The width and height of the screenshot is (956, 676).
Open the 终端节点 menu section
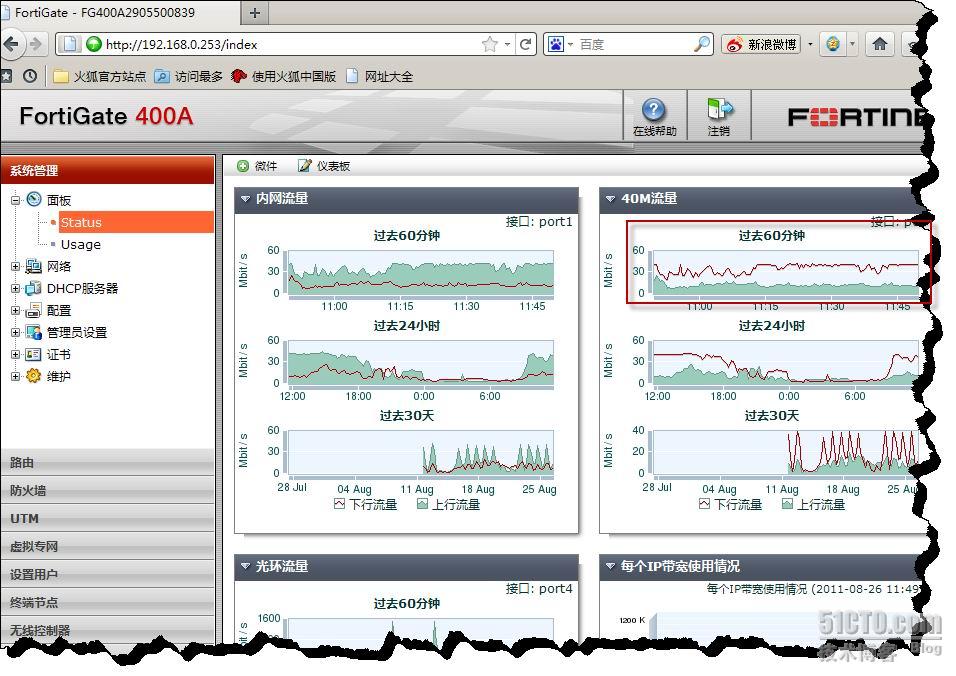(x=108, y=603)
